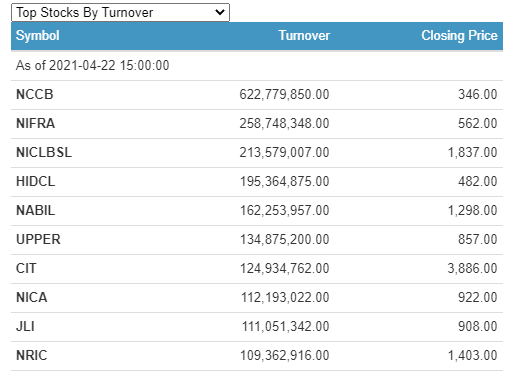Click NICLBSL closing price 1,837.00

pyautogui.click(x=472, y=153)
